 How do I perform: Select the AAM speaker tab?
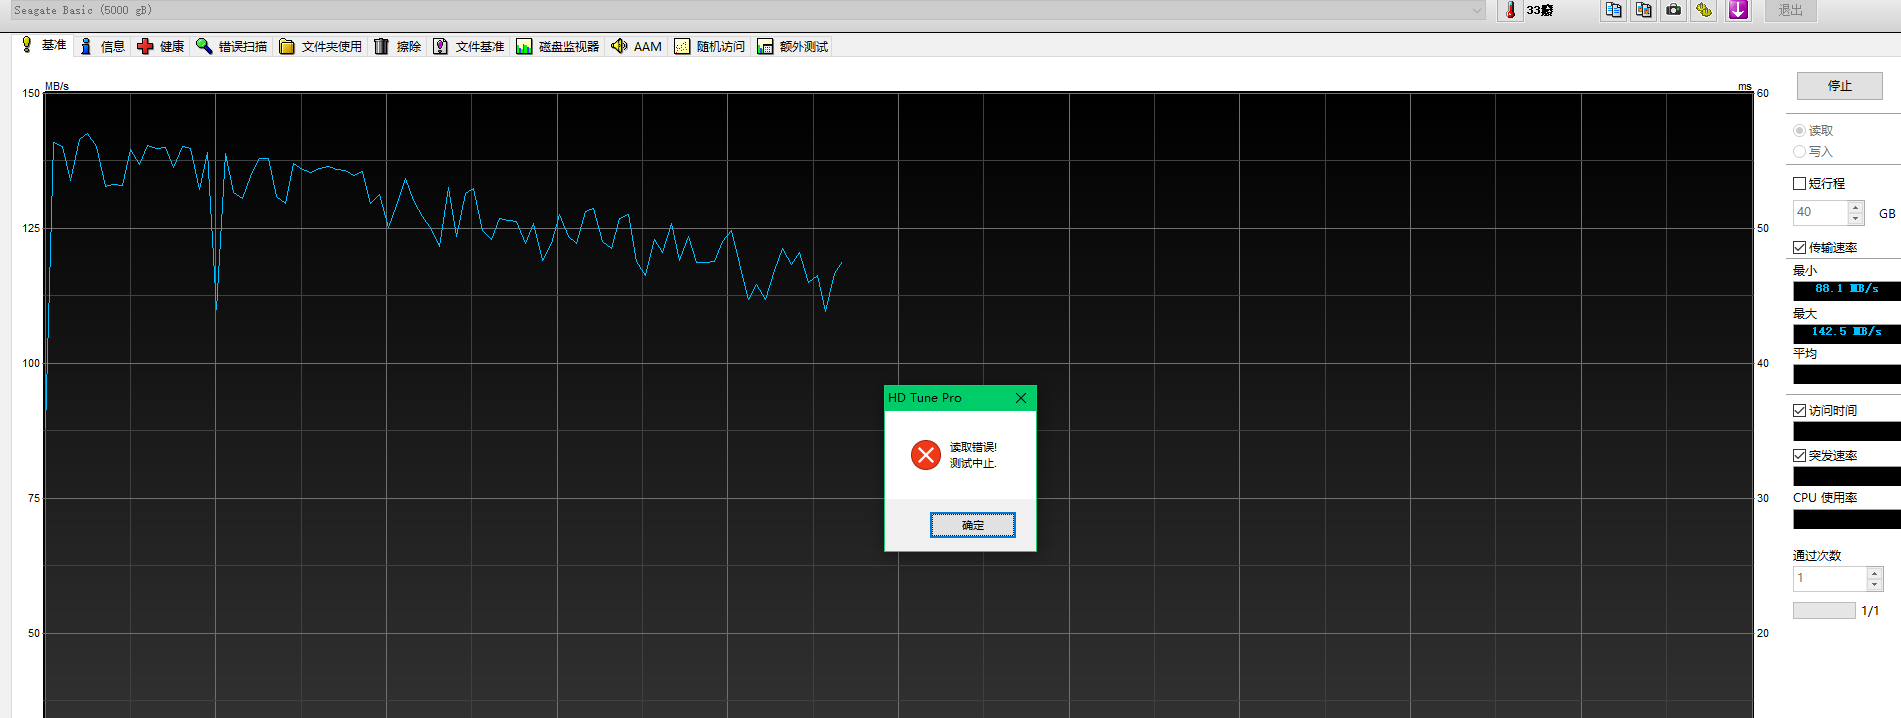[637, 46]
